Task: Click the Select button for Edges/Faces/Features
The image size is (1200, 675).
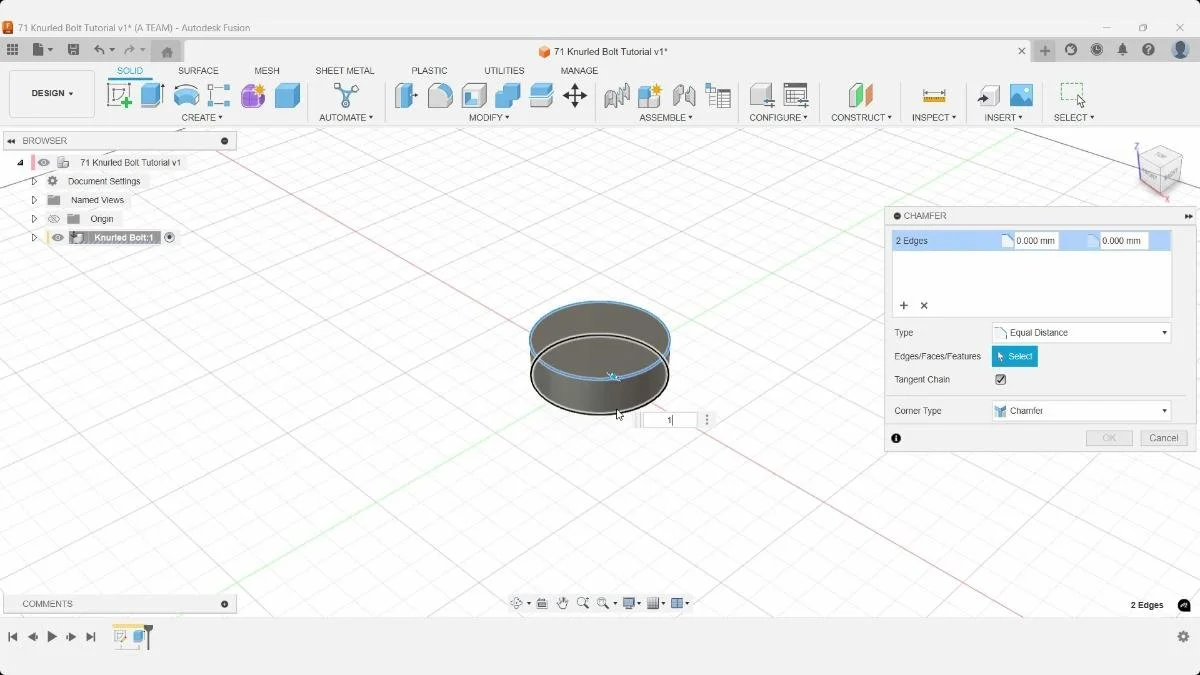Action: (x=1015, y=357)
